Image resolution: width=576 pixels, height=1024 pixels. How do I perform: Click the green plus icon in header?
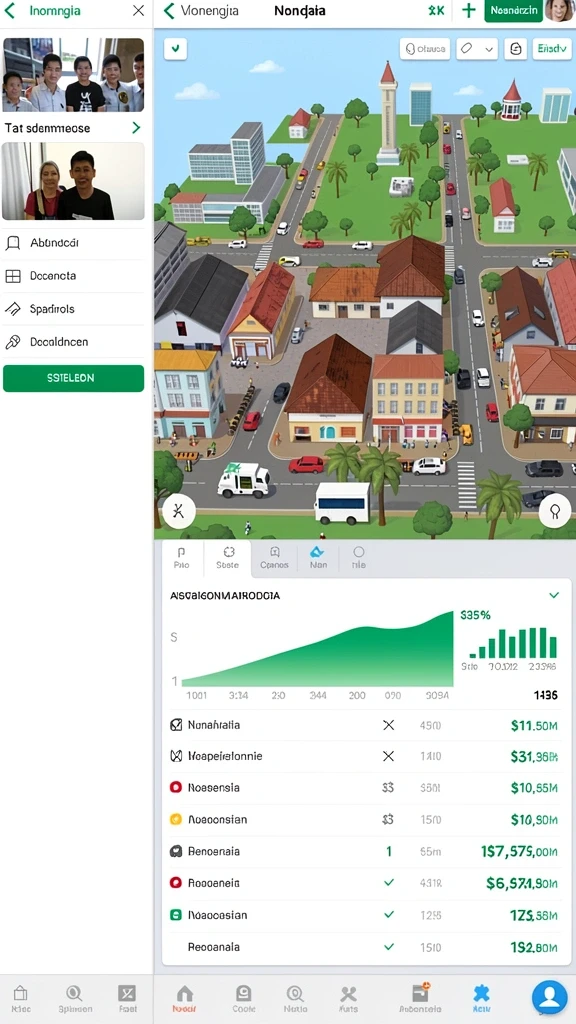point(468,10)
